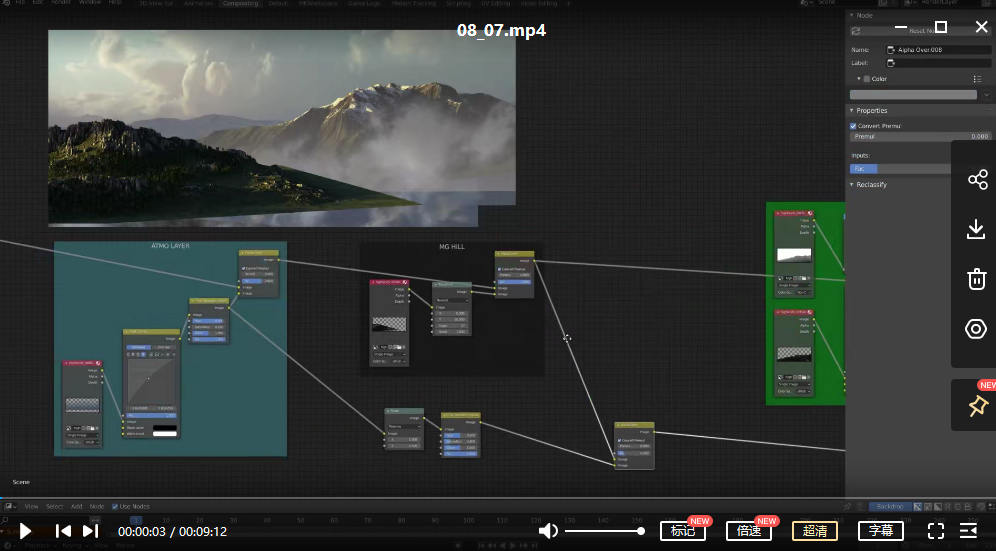Viewport: 996px width, 551px height.
Task: Mute the player volume
Action: click(x=548, y=531)
